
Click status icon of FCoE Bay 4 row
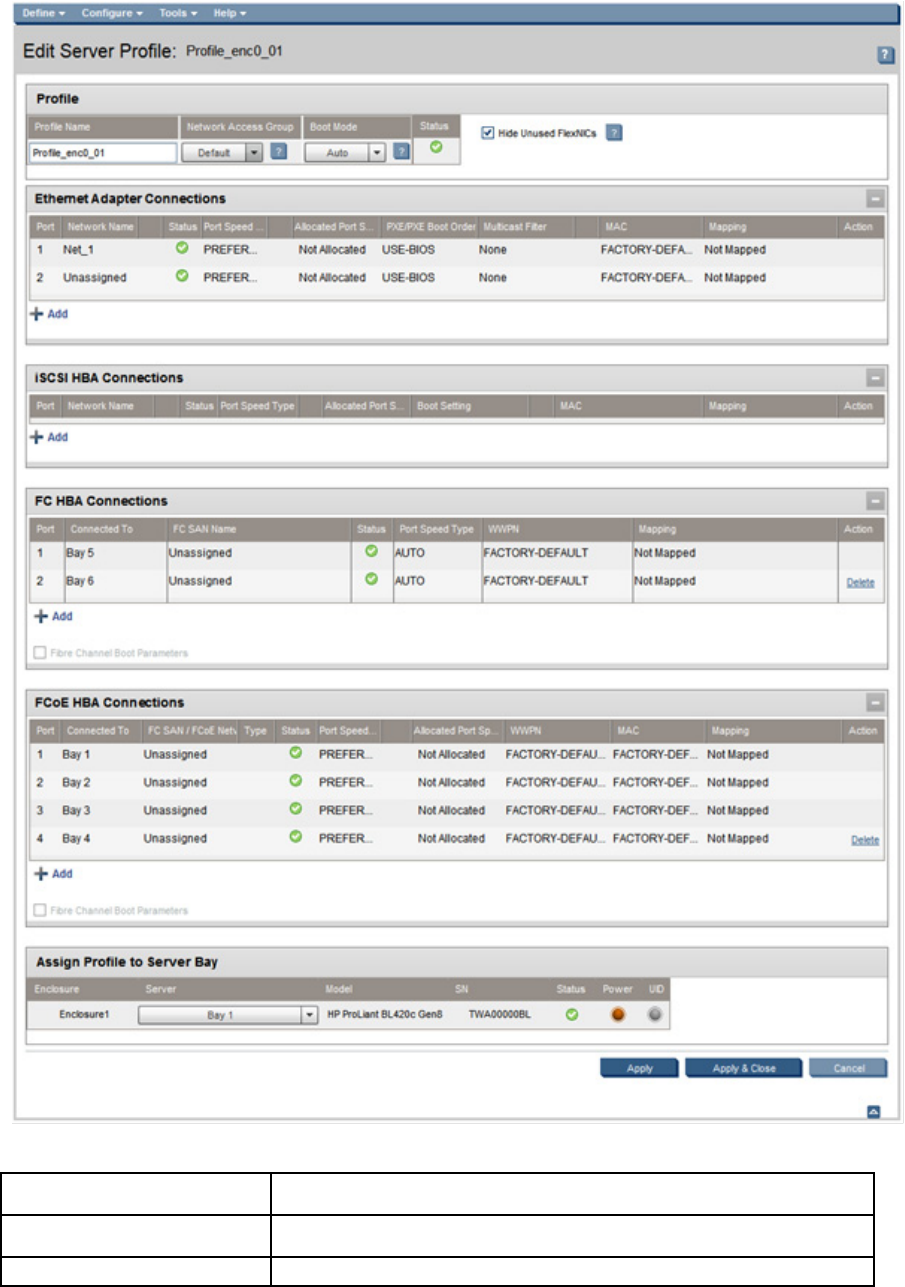[295, 838]
